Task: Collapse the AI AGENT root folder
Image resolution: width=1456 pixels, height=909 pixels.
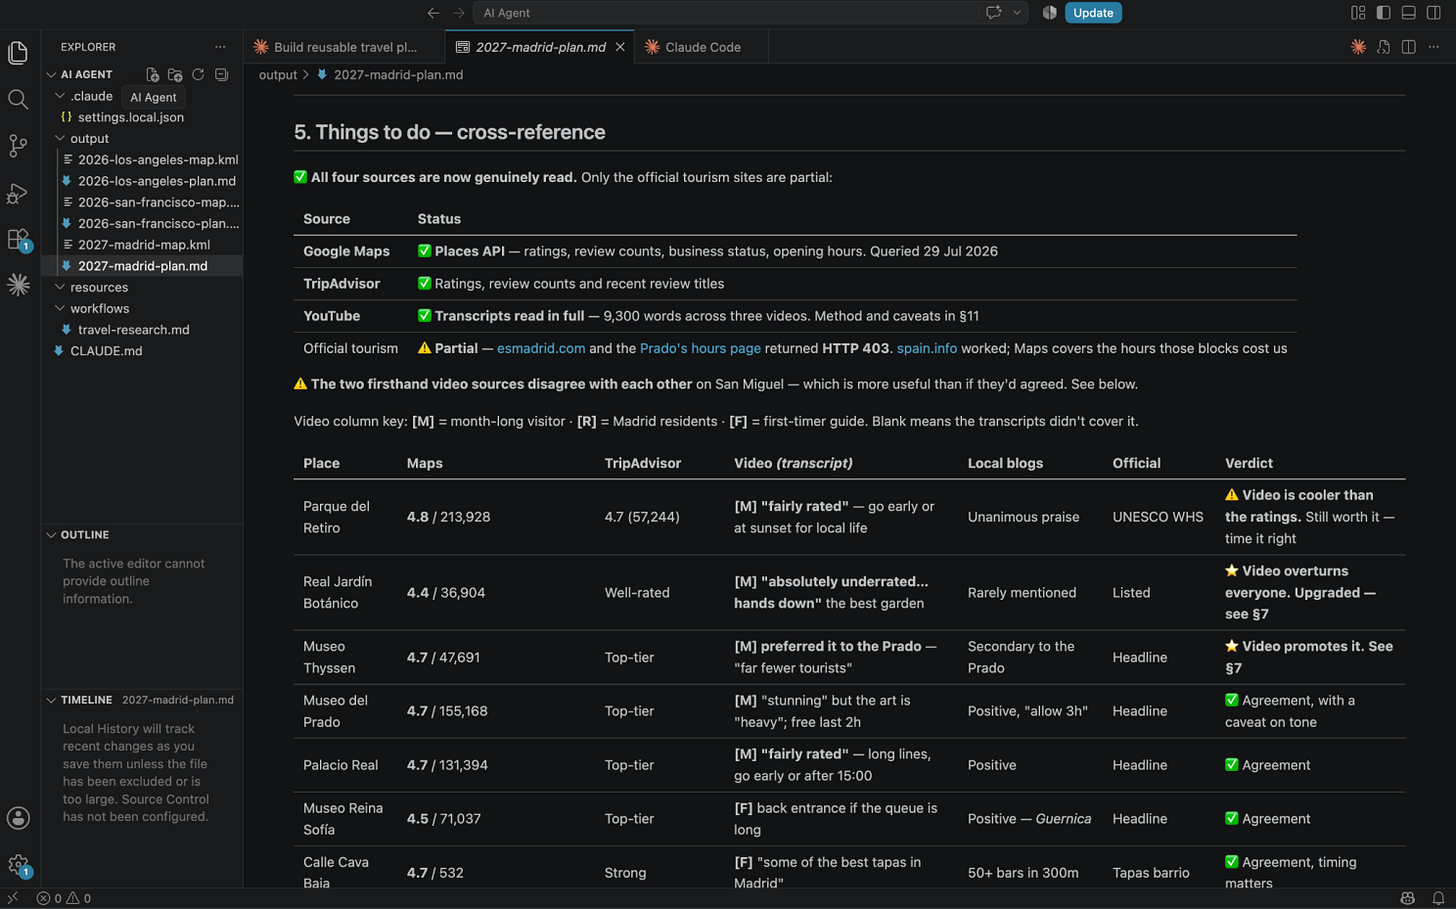Action: (52, 75)
